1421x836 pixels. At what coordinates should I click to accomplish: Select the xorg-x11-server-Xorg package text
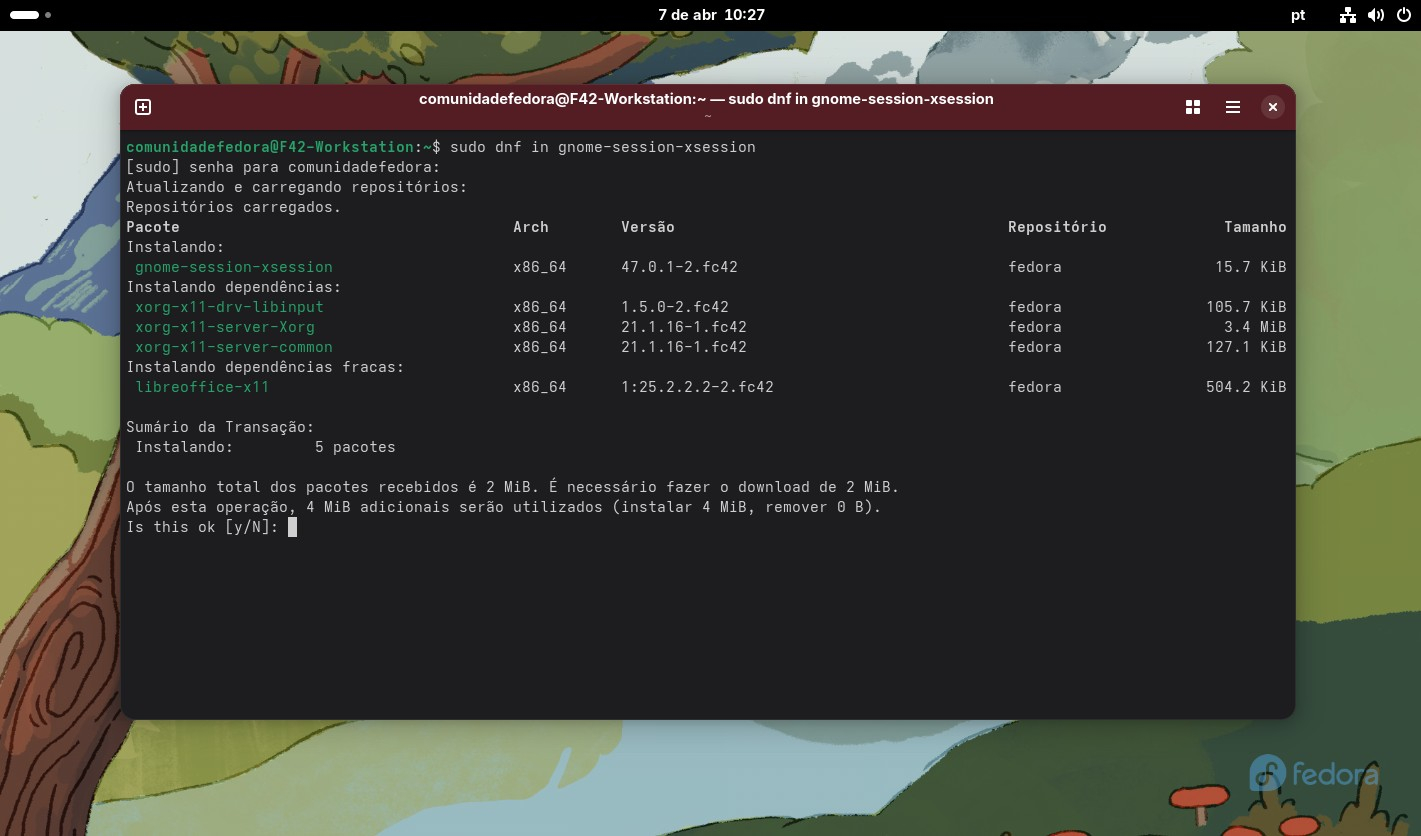click(x=225, y=327)
